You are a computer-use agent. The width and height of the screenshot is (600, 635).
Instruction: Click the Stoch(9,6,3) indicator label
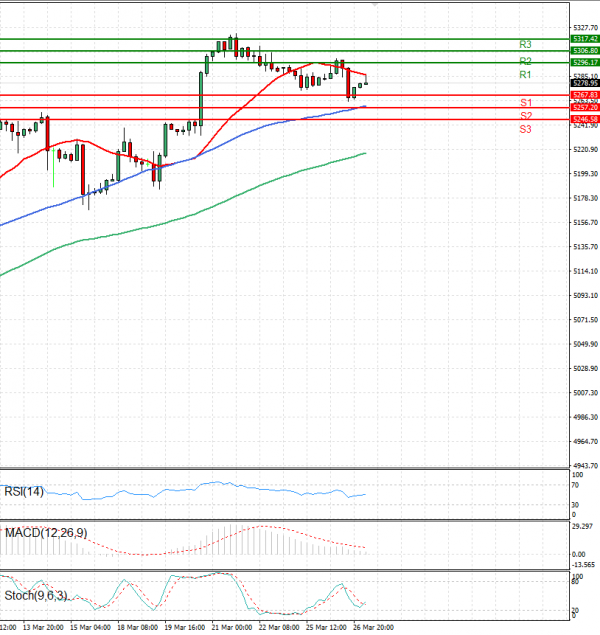pos(36,596)
